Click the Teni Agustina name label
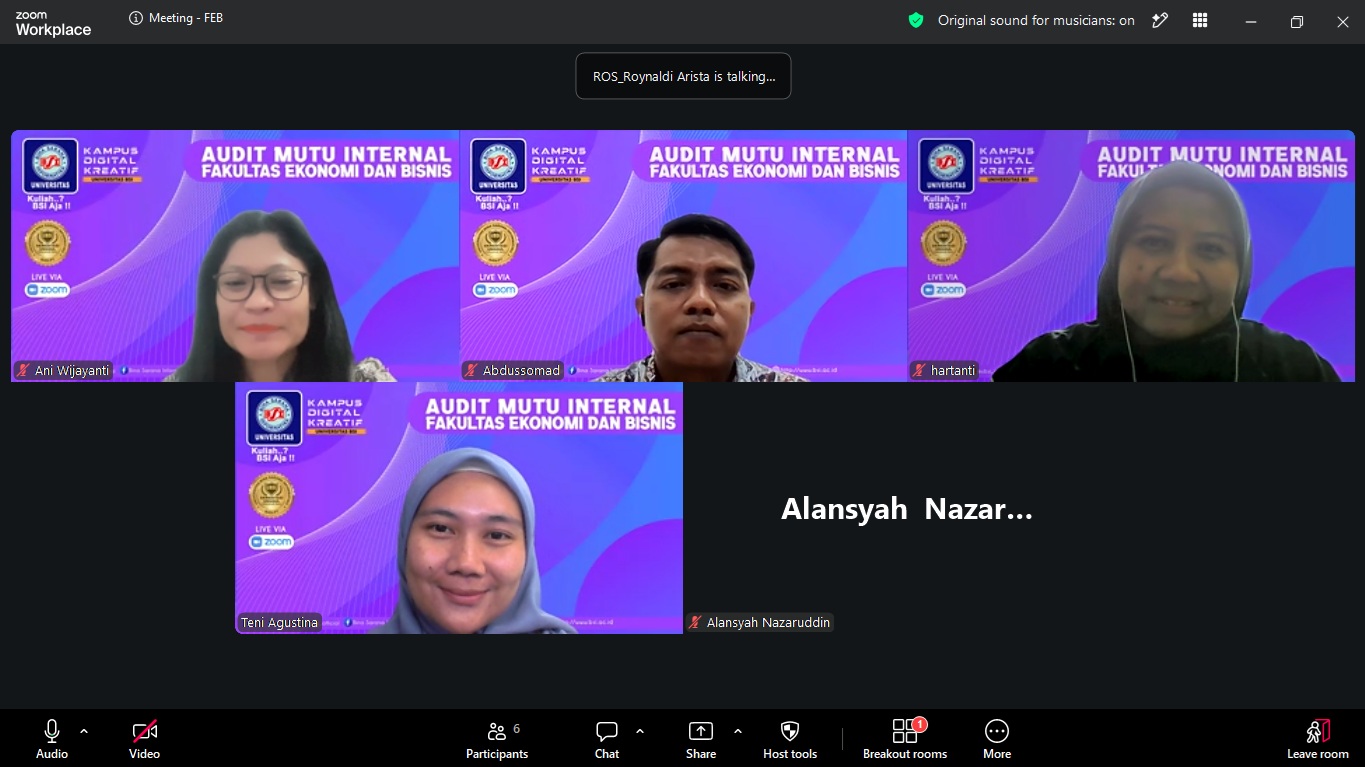The image size is (1365, 767). coord(279,622)
